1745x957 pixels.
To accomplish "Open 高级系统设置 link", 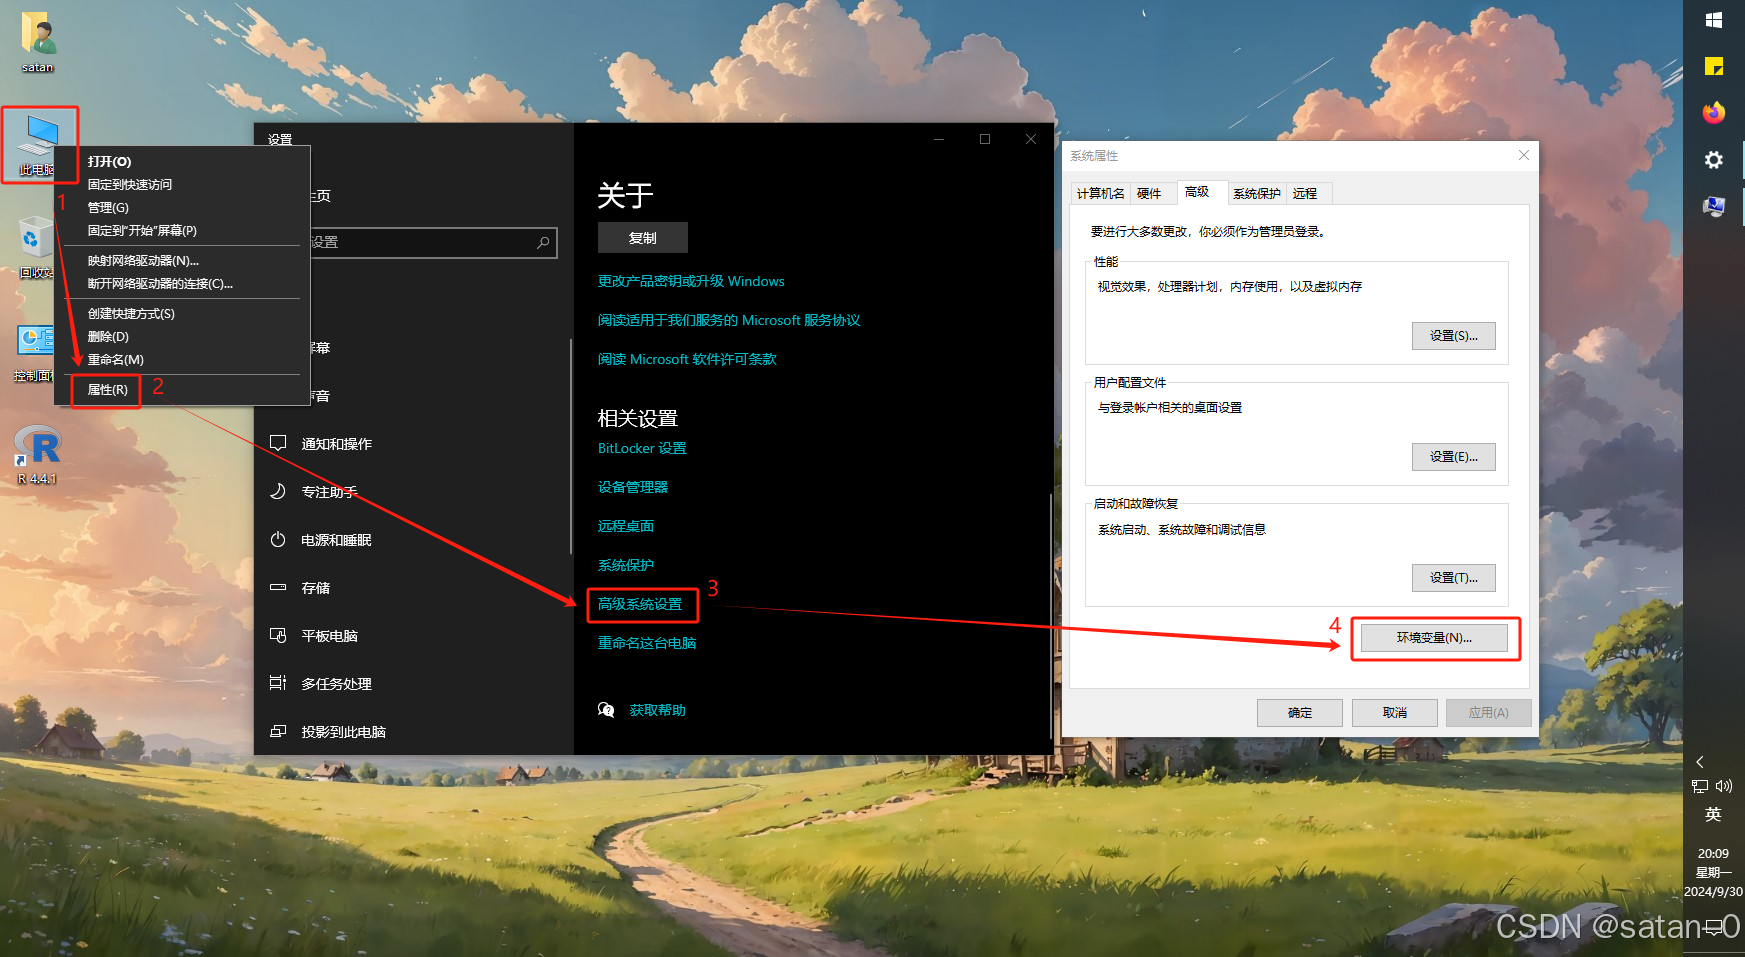I will coord(640,604).
